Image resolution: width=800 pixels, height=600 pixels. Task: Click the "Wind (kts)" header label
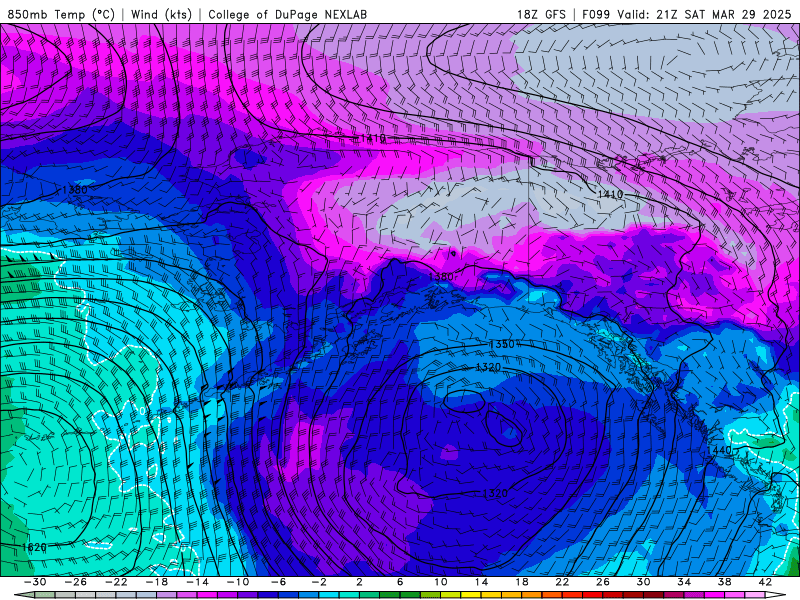(x=161, y=15)
